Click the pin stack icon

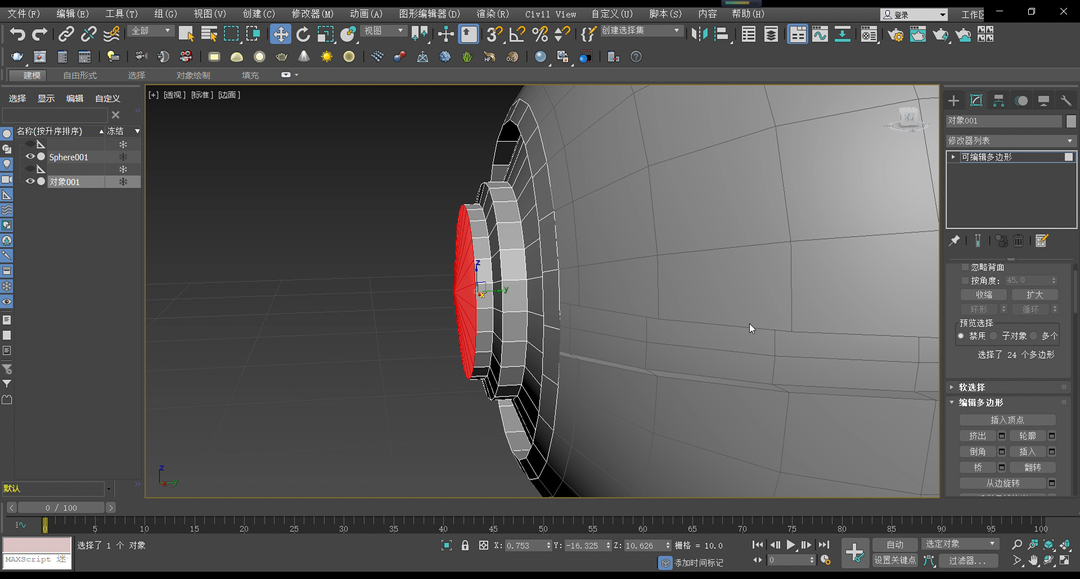point(955,241)
